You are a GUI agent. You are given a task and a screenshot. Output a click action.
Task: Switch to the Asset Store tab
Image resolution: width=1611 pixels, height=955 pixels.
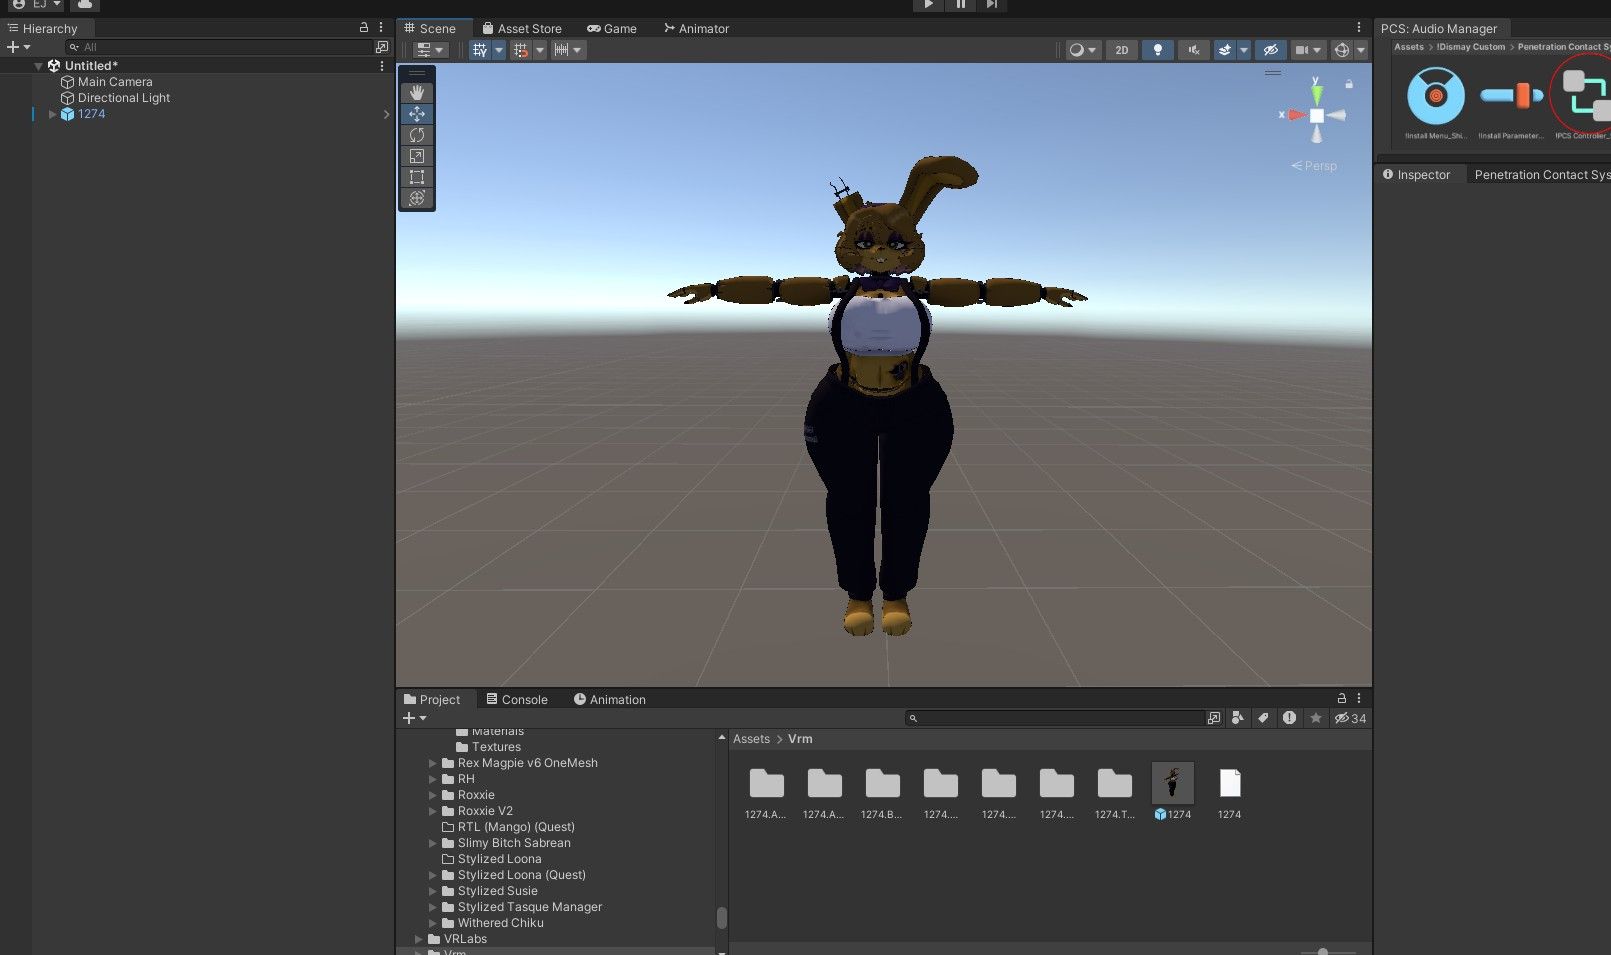pyautogui.click(x=522, y=29)
